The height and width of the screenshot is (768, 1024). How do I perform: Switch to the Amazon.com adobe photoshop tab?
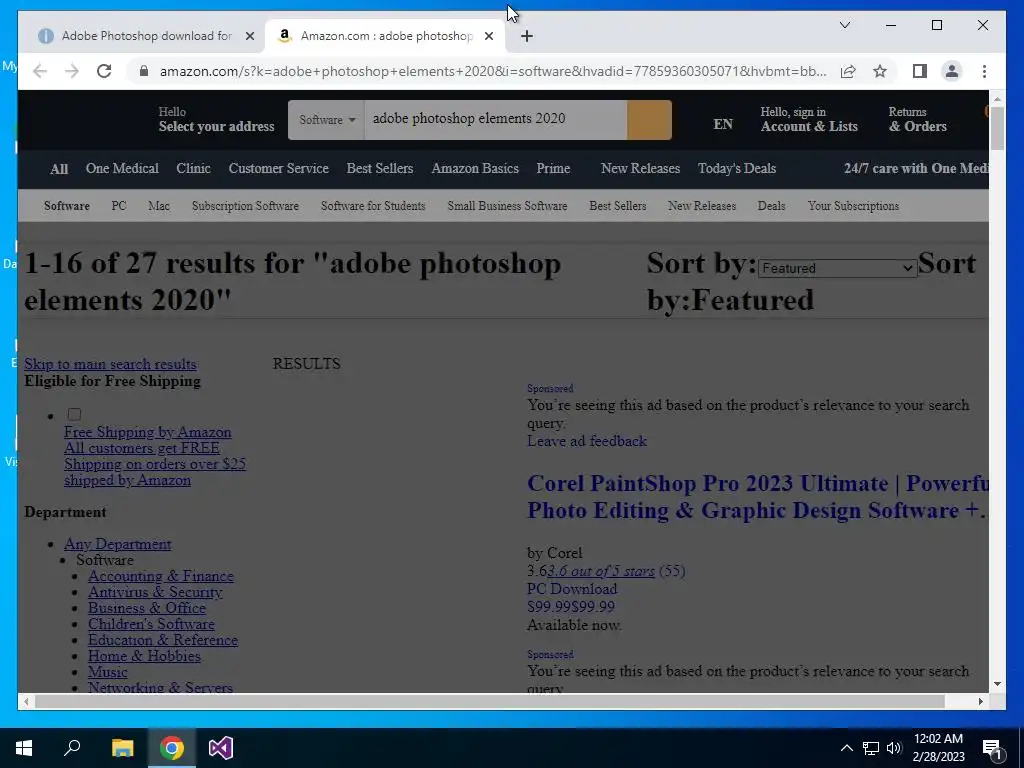[x=385, y=36]
